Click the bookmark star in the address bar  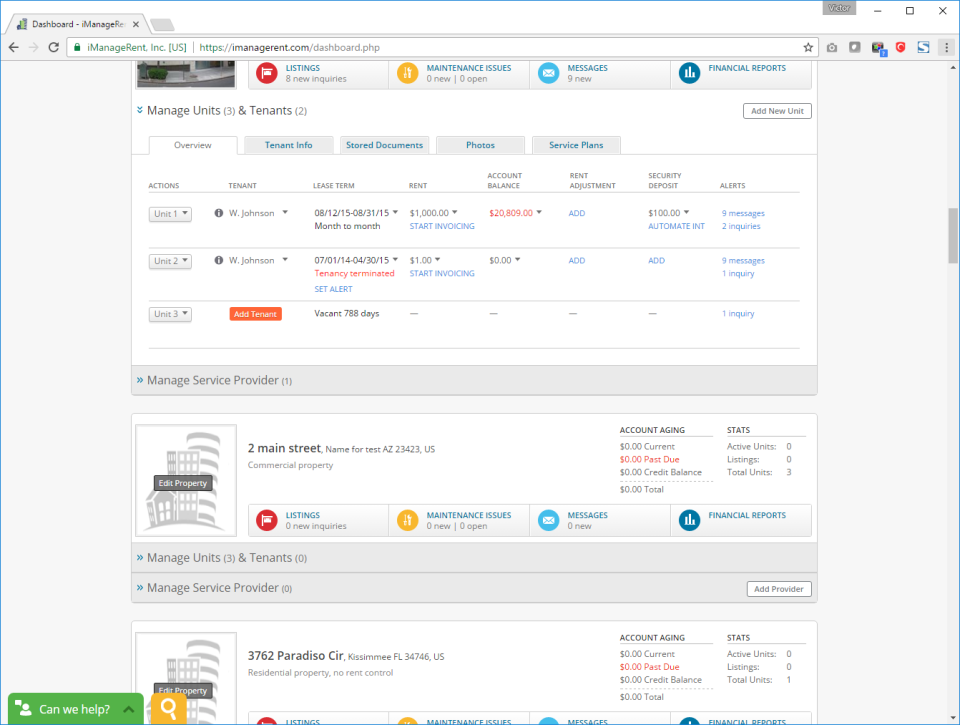(808, 46)
